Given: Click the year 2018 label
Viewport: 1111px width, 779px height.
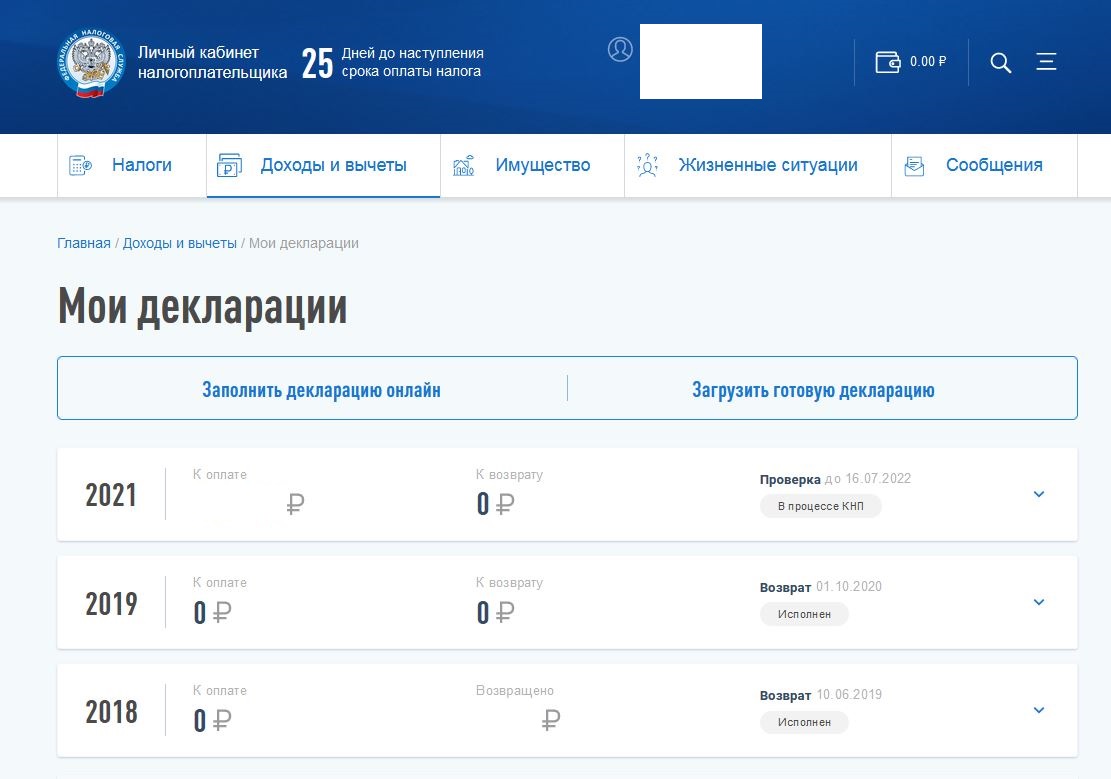Looking at the screenshot, I should tap(111, 712).
